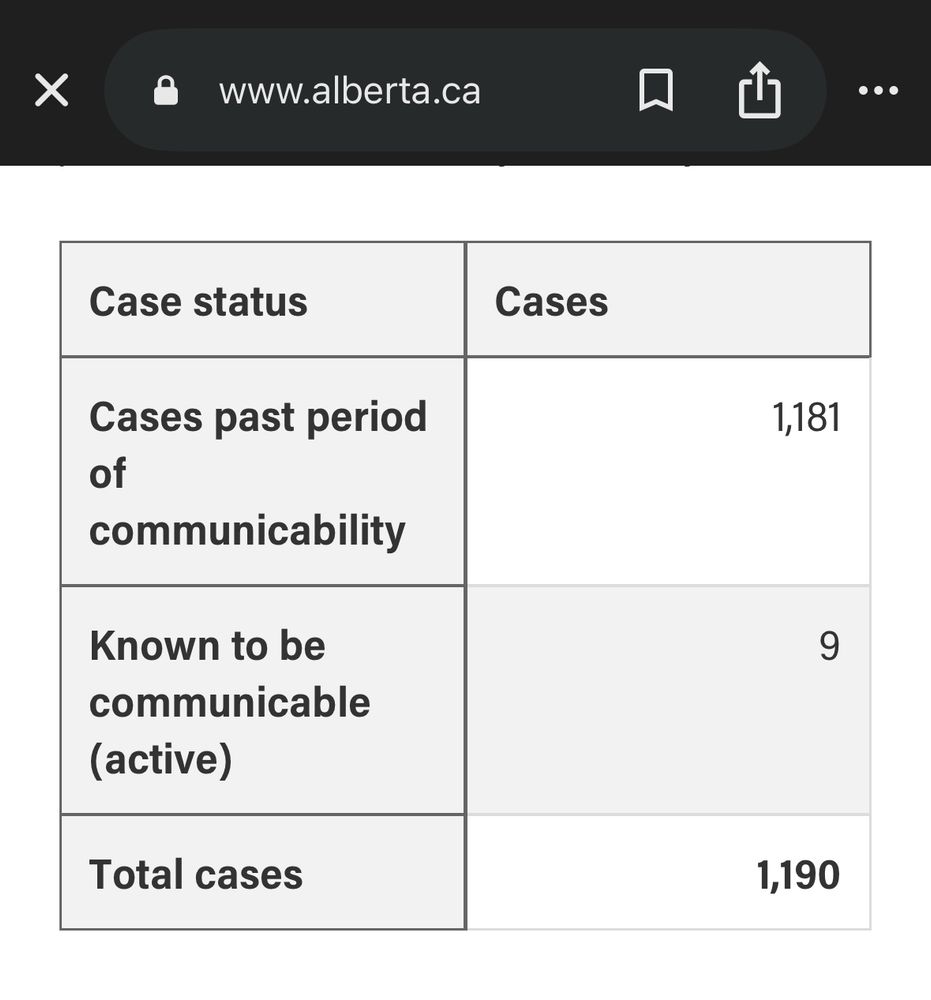Tap the 'Total cases' row label

[x=196, y=875]
